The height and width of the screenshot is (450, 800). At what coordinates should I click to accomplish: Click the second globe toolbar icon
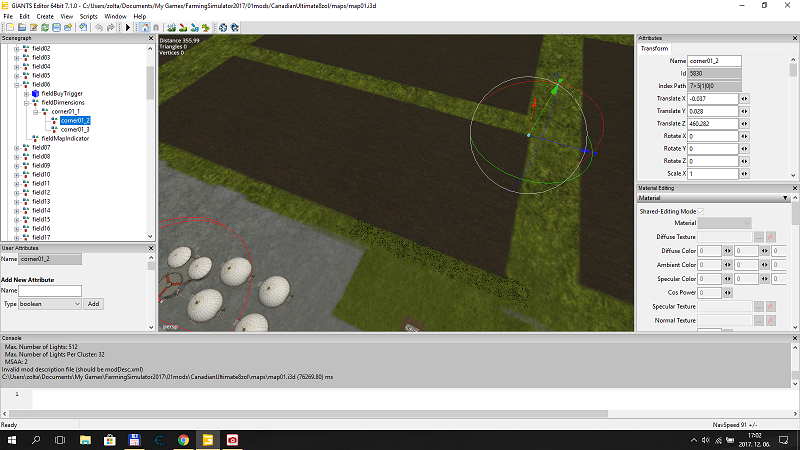pyautogui.click(x=235, y=28)
